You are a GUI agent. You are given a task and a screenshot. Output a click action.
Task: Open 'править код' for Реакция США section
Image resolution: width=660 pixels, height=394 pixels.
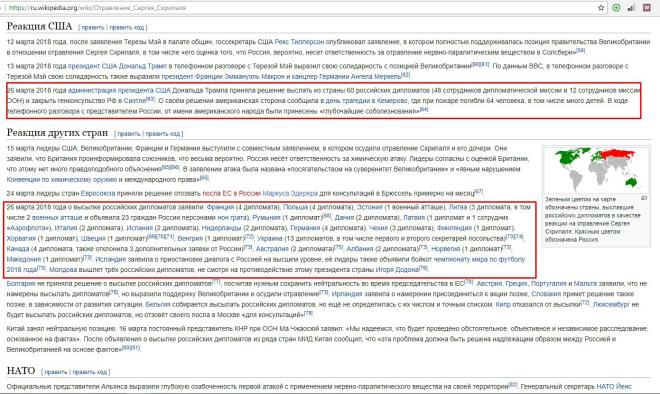(x=126, y=28)
